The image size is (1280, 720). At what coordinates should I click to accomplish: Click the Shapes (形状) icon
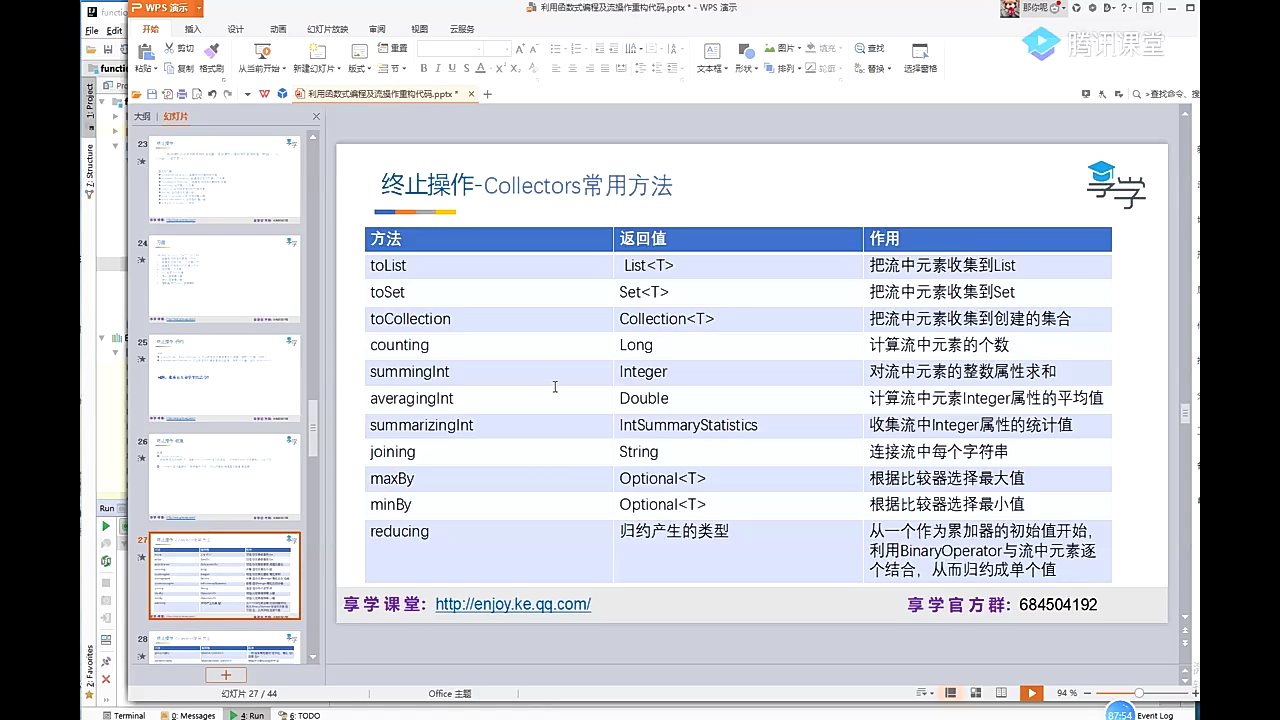coord(745,51)
